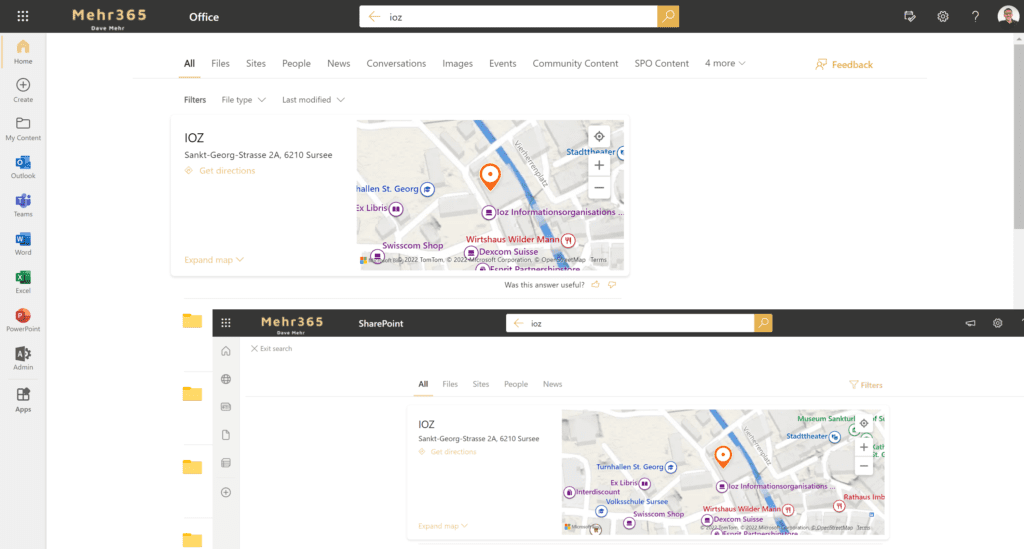Open SharePoint app launcher waffle

coord(226,322)
